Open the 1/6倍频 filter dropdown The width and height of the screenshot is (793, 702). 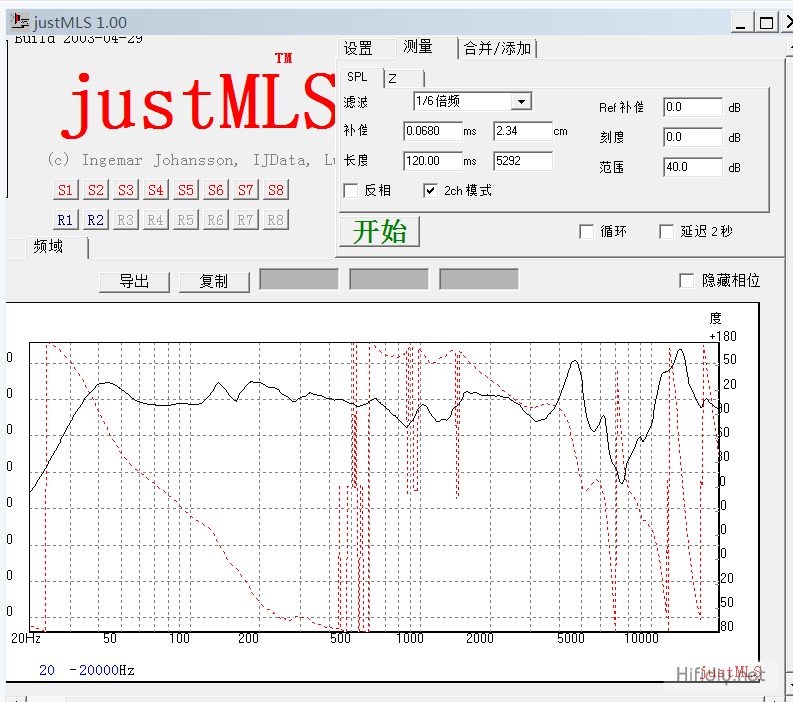(x=520, y=101)
